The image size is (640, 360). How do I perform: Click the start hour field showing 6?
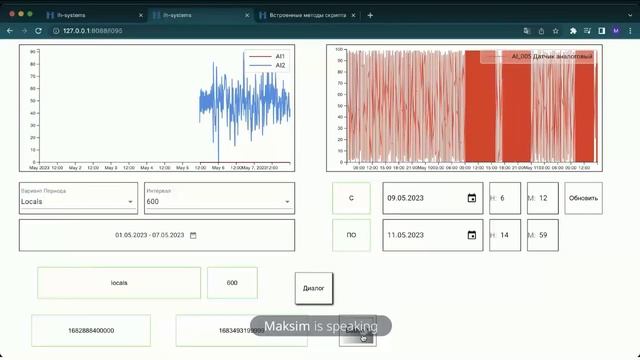(505, 198)
